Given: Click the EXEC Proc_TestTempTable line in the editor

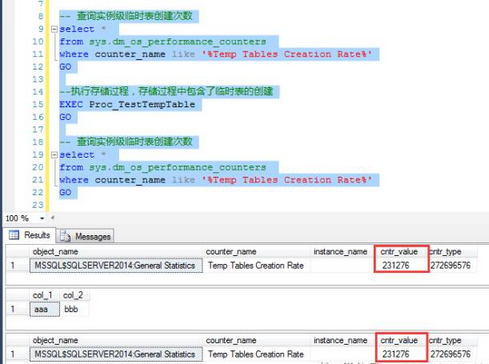Looking at the screenshot, I should [127, 105].
